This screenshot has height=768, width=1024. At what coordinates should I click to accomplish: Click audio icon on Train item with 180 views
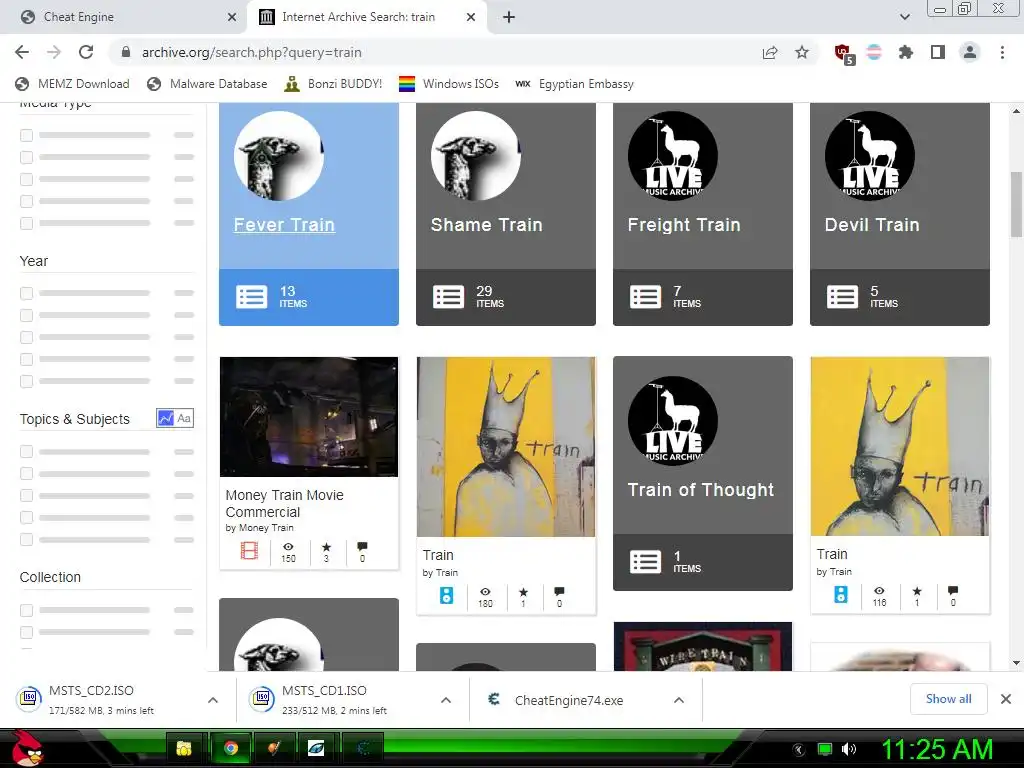(447, 595)
